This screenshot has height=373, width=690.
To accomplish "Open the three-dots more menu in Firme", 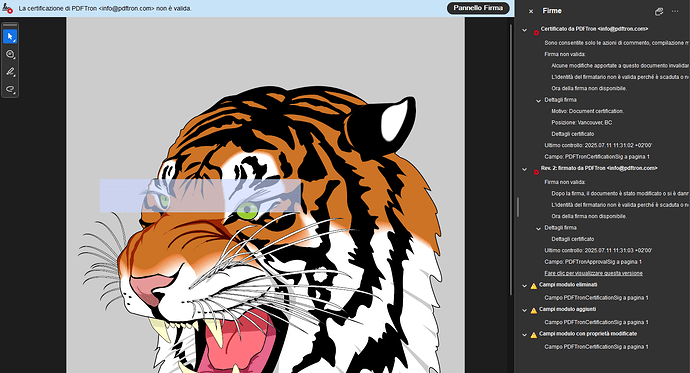I will tap(675, 11).
